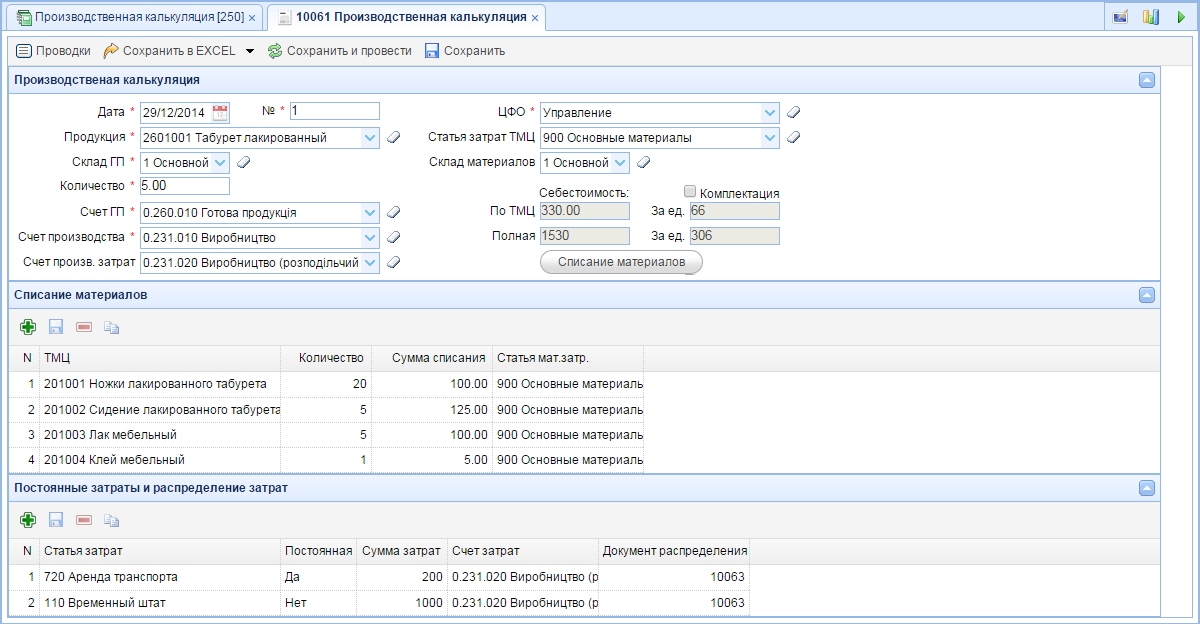
Task: Copy row icon in Списание материалов
Action: 112,327
